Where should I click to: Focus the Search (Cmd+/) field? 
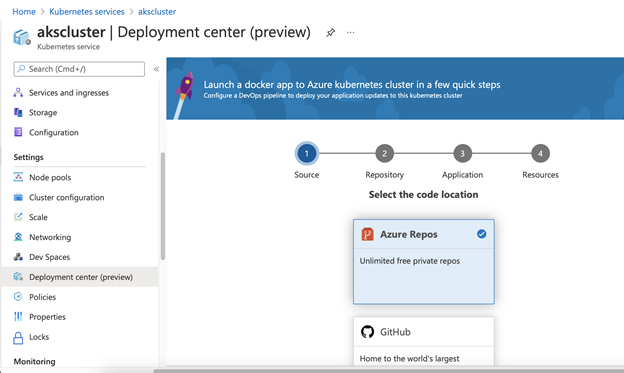[x=79, y=69]
